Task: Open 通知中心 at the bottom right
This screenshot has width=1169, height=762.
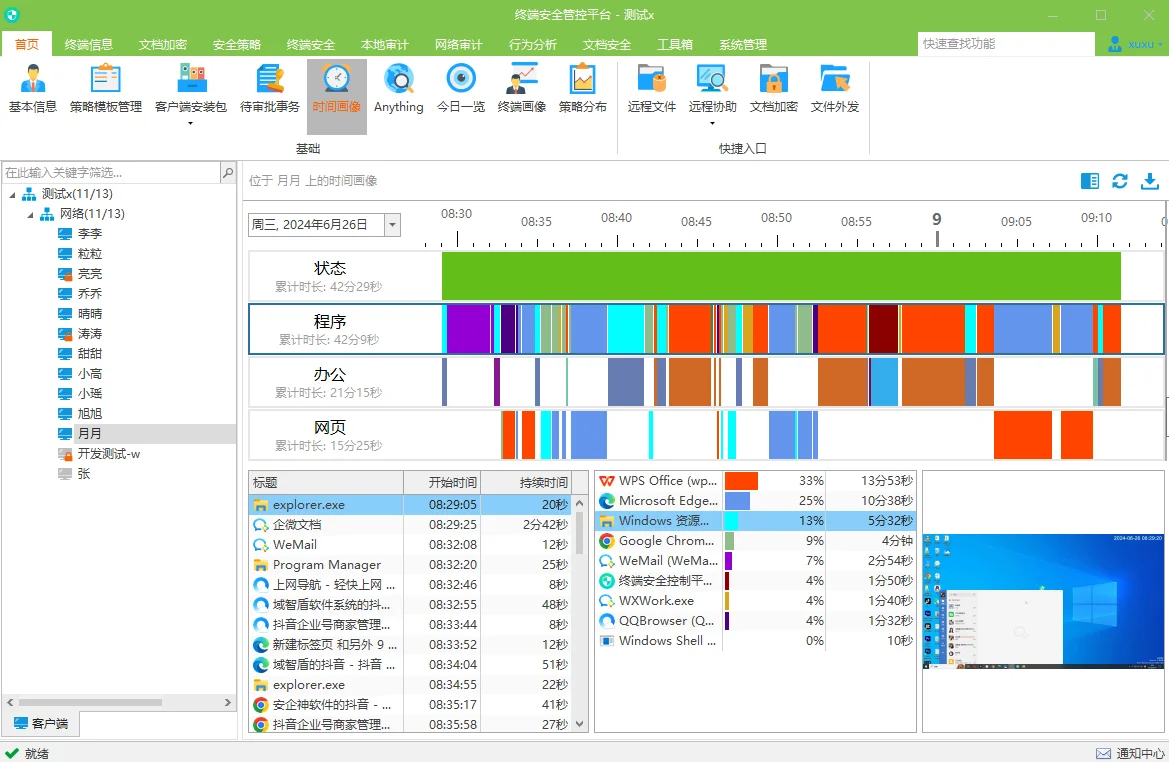Action: click(1130, 752)
